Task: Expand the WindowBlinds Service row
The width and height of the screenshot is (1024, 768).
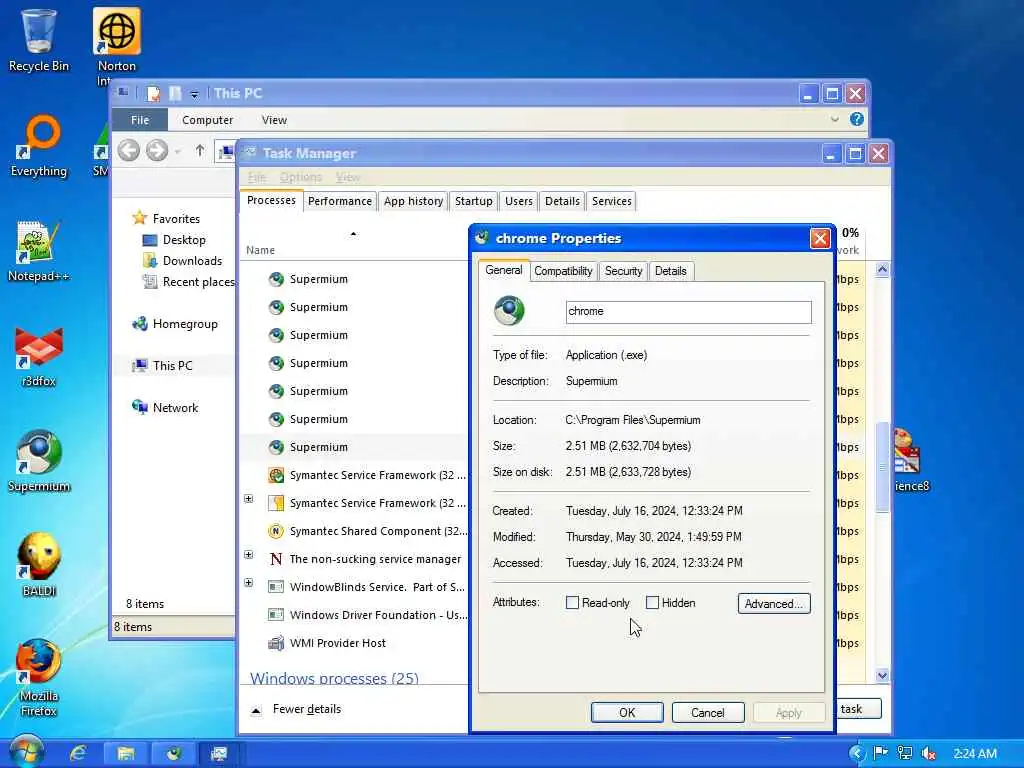Action: pyautogui.click(x=249, y=583)
